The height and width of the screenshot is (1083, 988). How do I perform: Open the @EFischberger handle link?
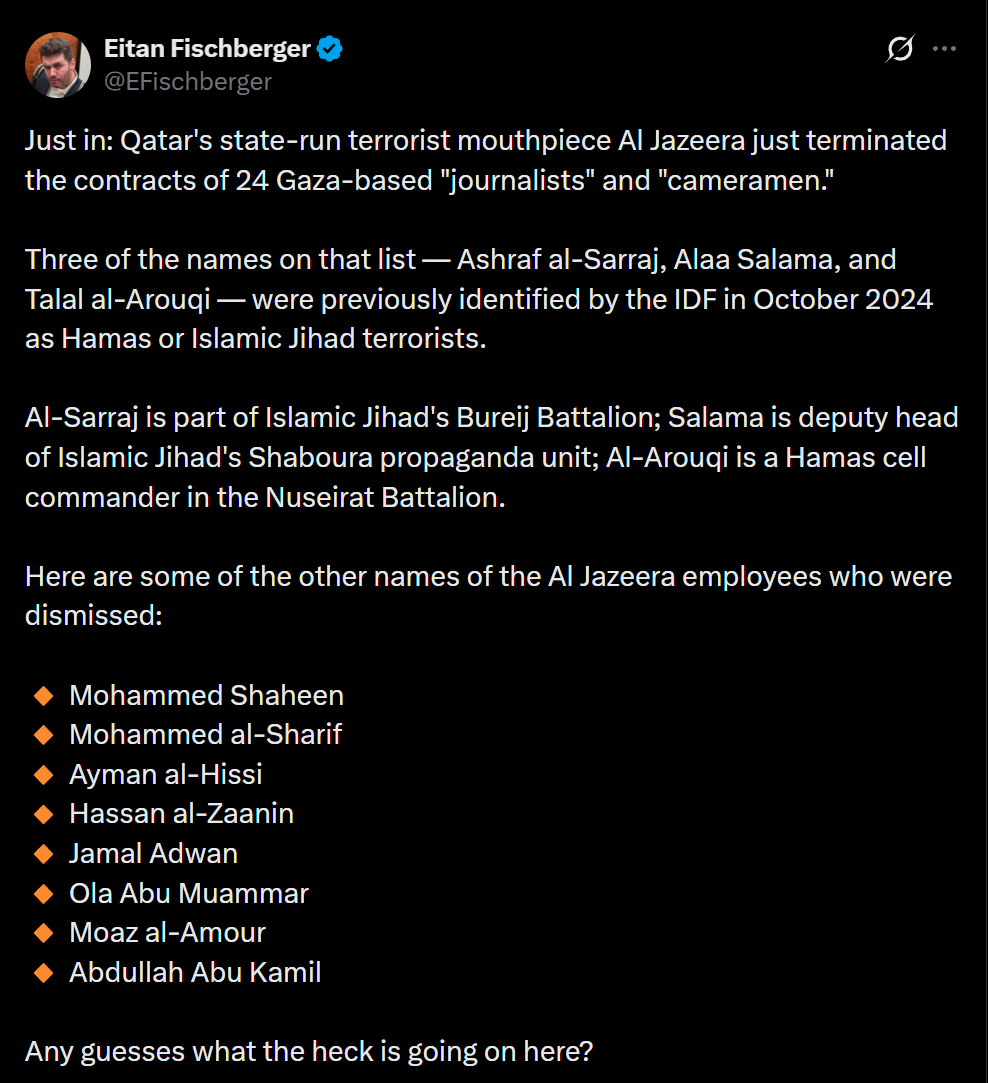pos(188,82)
